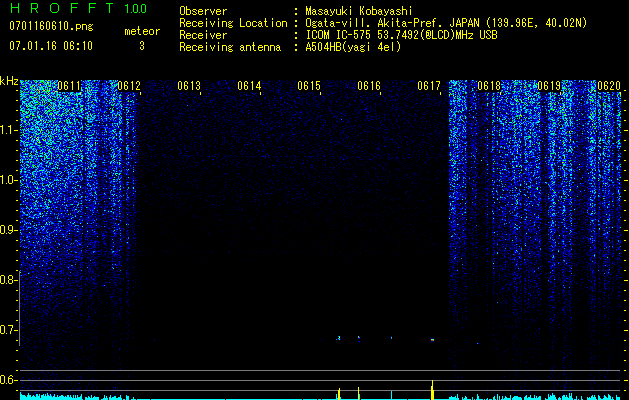Click the 0.6 kHz frequency label
This screenshot has height=400, width=629.
8,380
